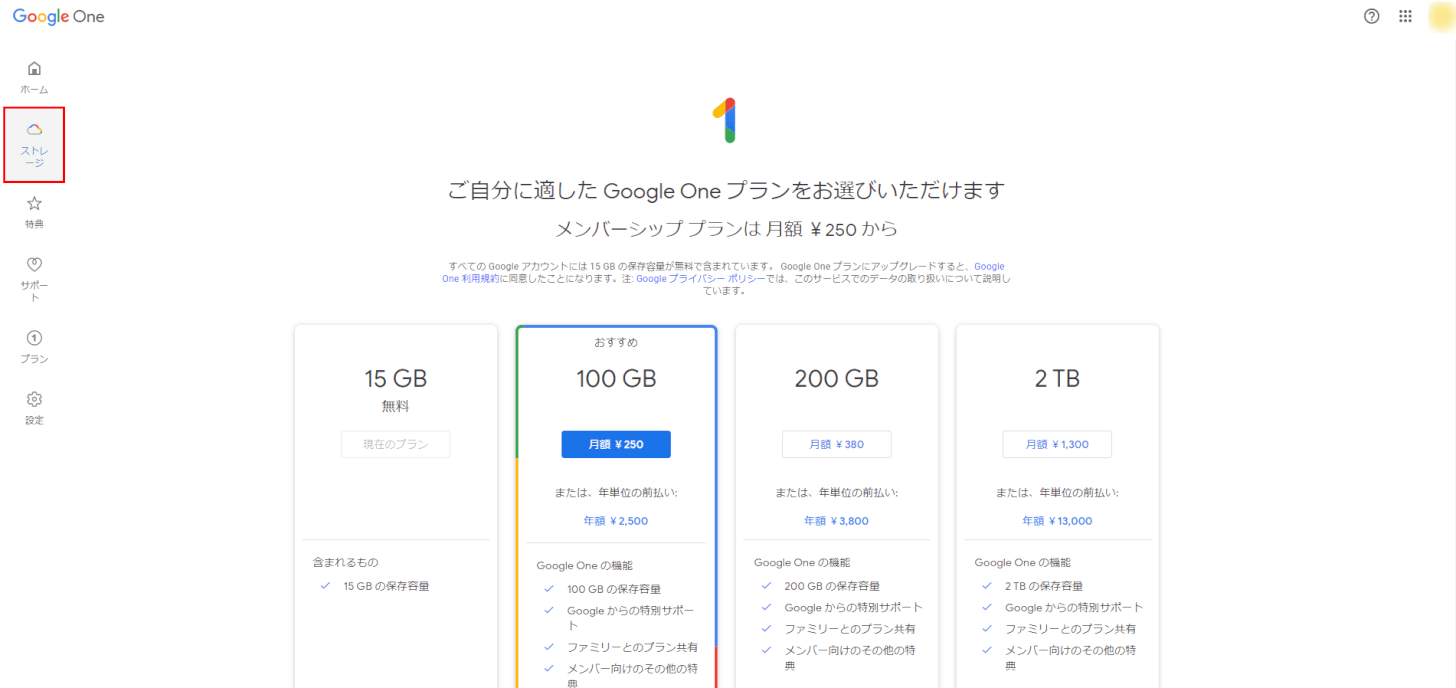Open the Google apps grid icon
1456x688 pixels.
(x=1405, y=16)
